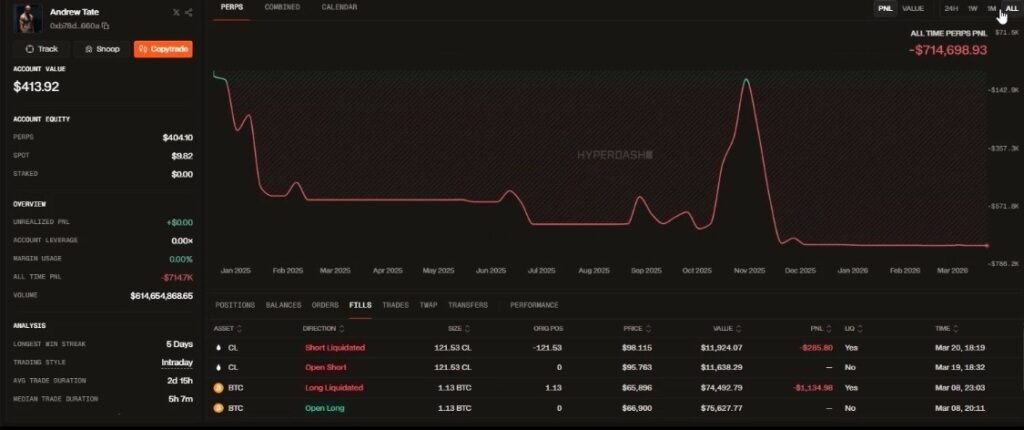Click the Open Short direction text
The height and width of the screenshot is (430, 1024).
point(326,368)
